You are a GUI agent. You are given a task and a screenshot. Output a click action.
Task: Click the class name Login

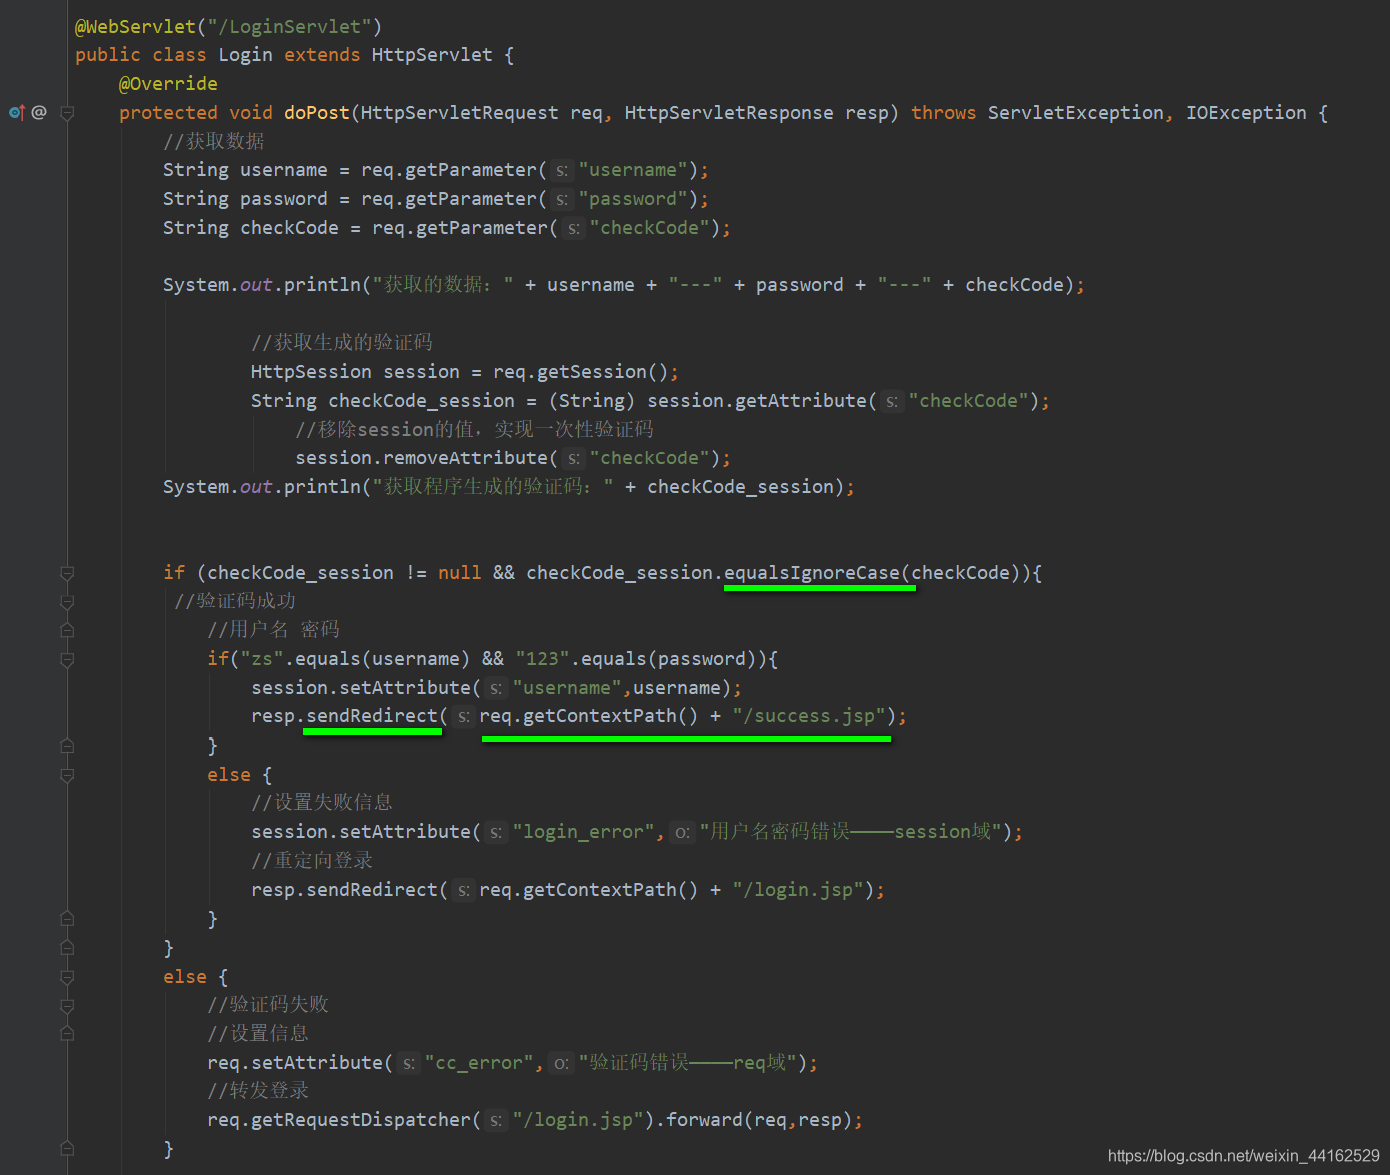(x=245, y=55)
